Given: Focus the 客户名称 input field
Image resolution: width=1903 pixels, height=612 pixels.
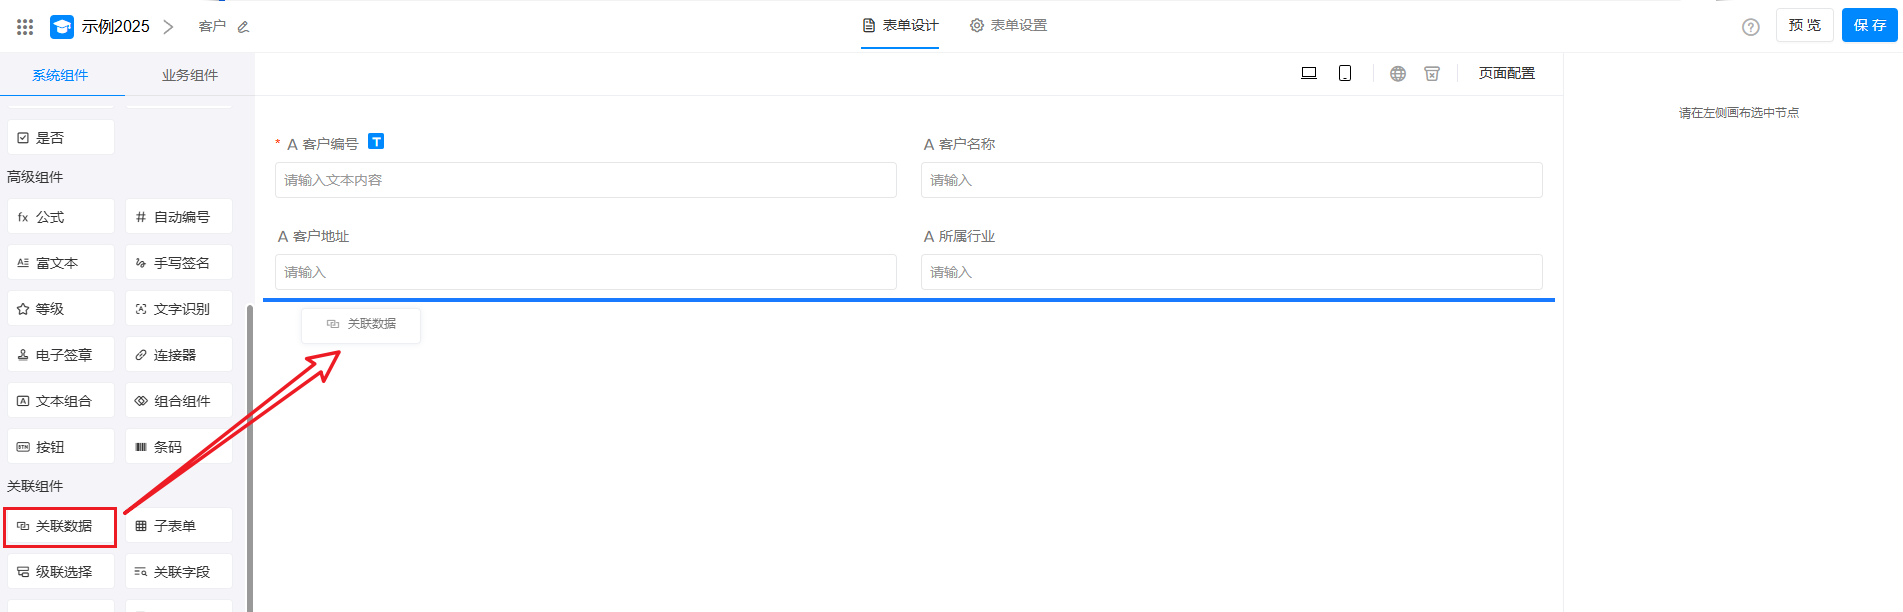Looking at the screenshot, I should pos(1230,180).
